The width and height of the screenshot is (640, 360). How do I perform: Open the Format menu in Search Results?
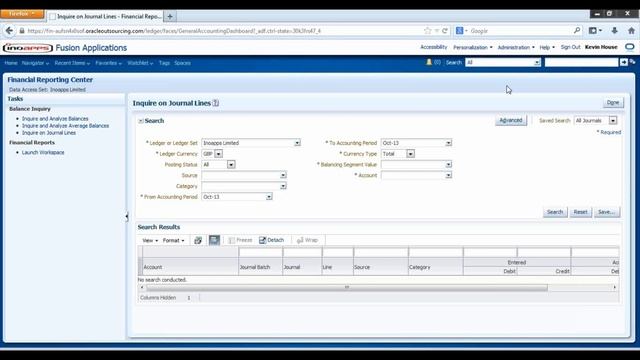(173, 240)
